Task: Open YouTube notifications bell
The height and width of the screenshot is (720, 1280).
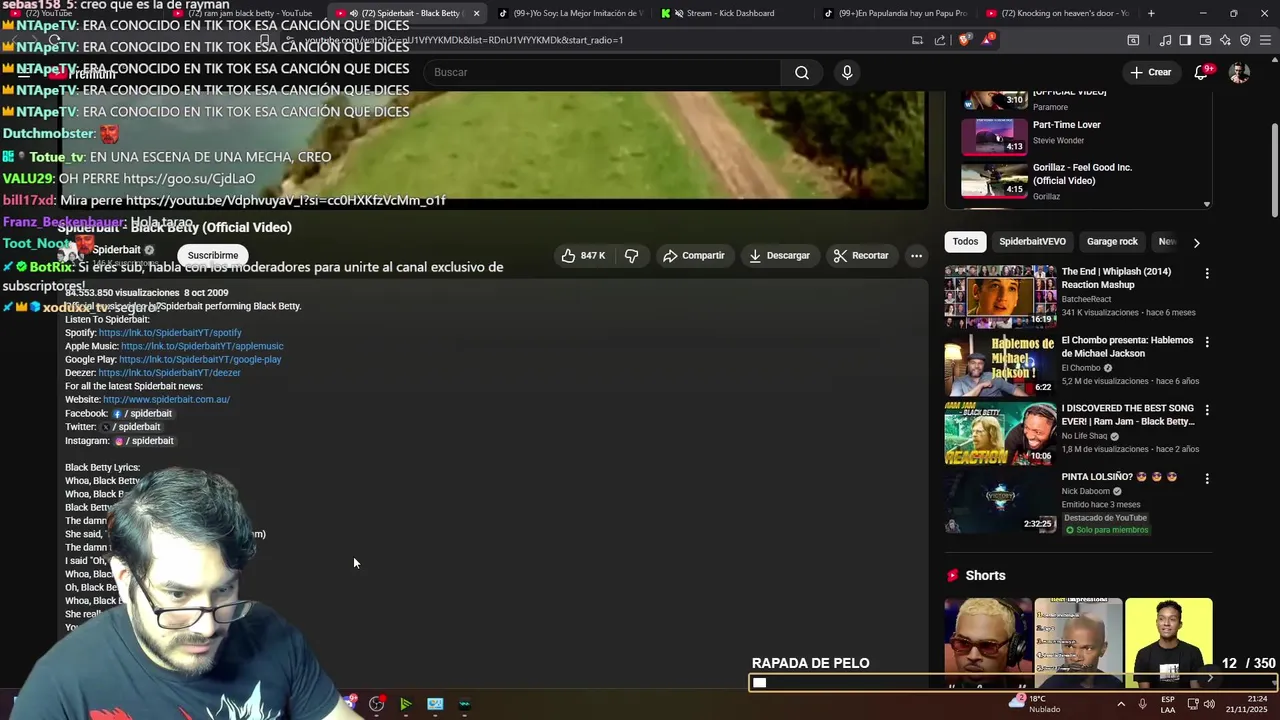Action: (1202, 72)
